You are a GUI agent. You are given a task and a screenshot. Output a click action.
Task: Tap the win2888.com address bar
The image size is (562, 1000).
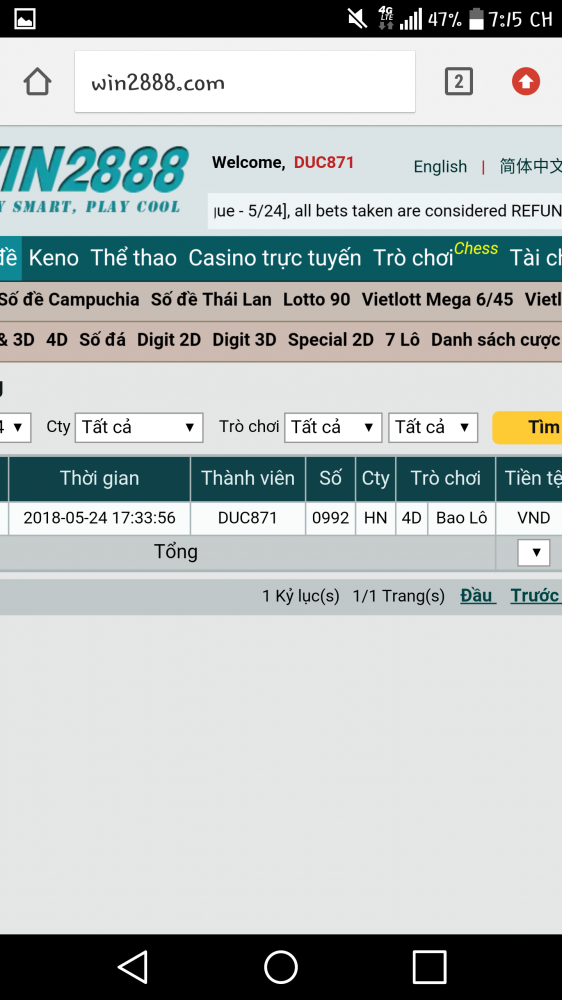(x=245, y=82)
